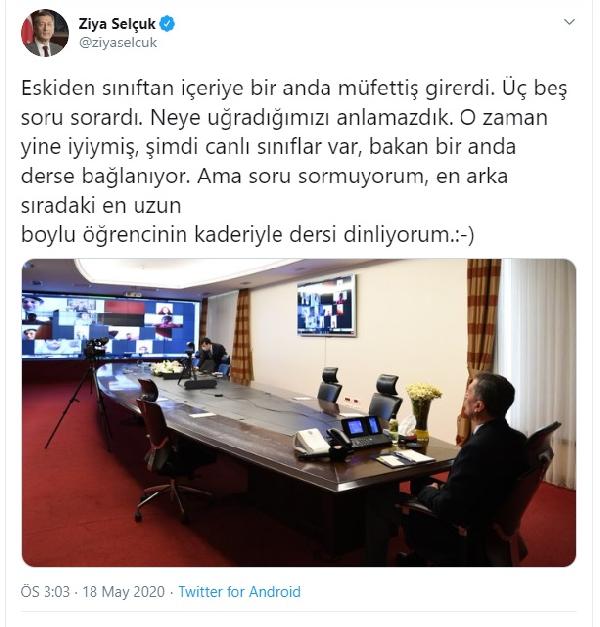Click the wall-mounted TV screen in photo
The height and width of the screenshot is (627, 600).
tap(326, 305)
